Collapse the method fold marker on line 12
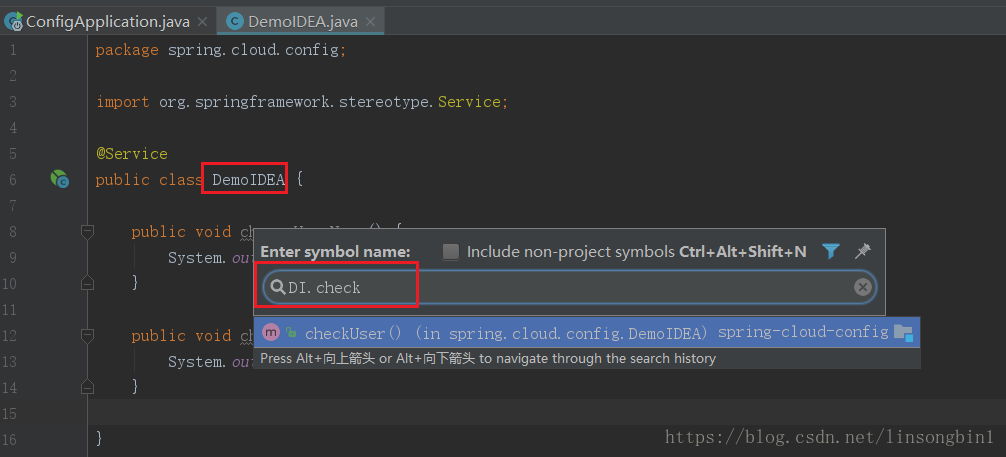1006x457 pixels. 87,334
